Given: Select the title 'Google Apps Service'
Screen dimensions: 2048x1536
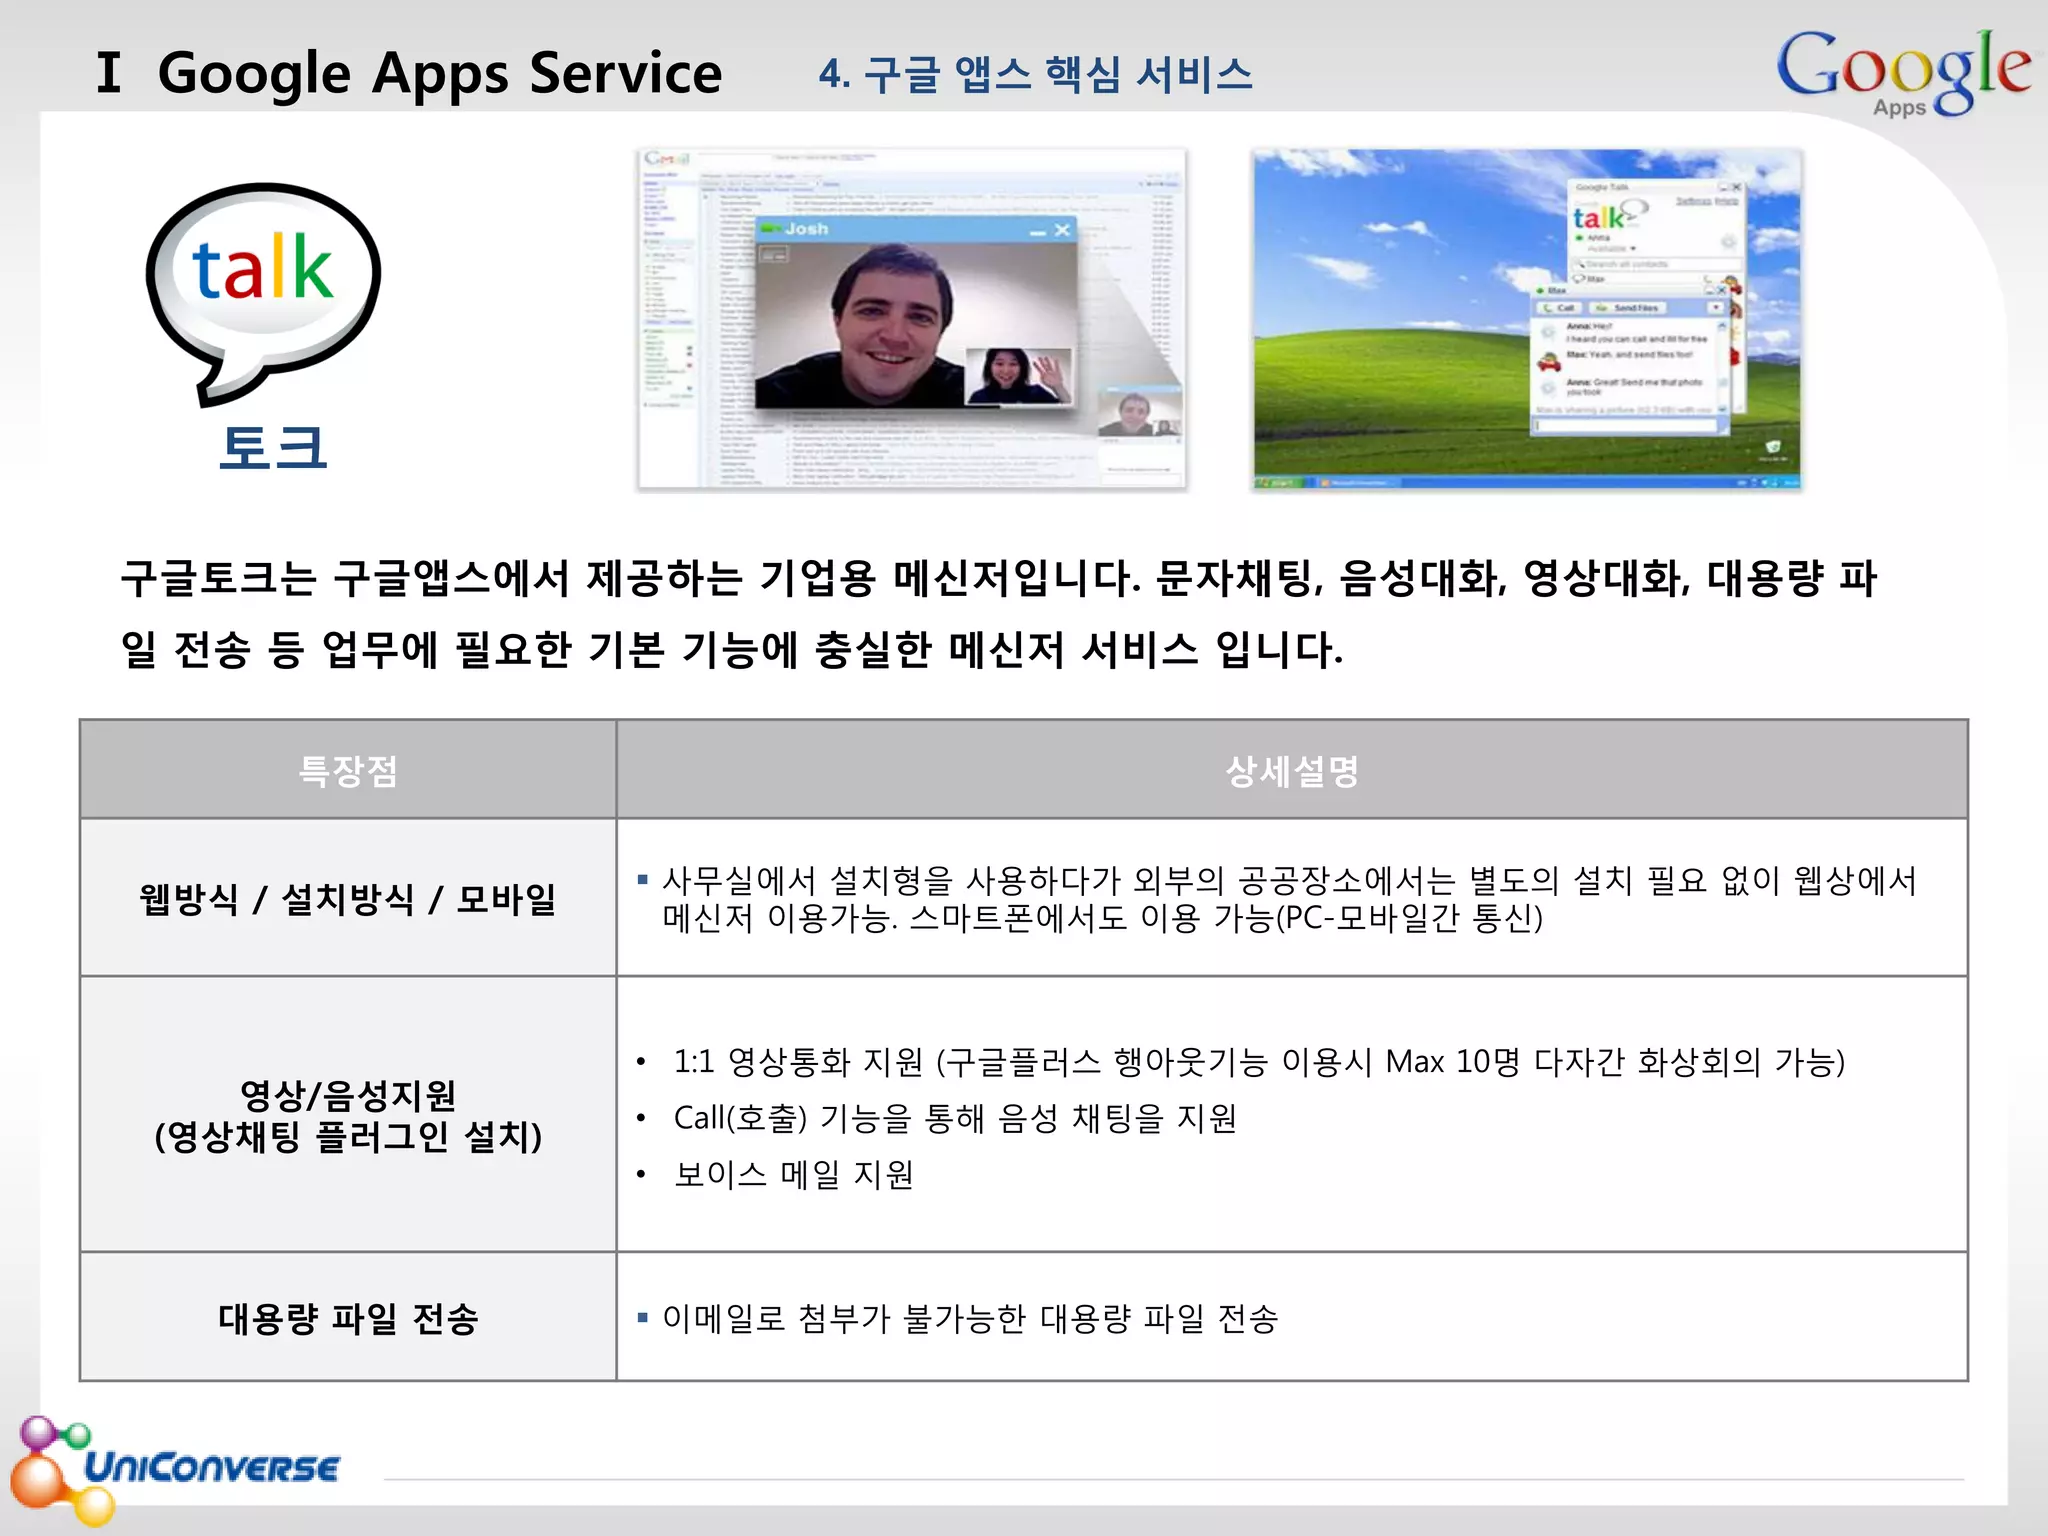Looking at the screenshot, I should (x=440, y=74).
